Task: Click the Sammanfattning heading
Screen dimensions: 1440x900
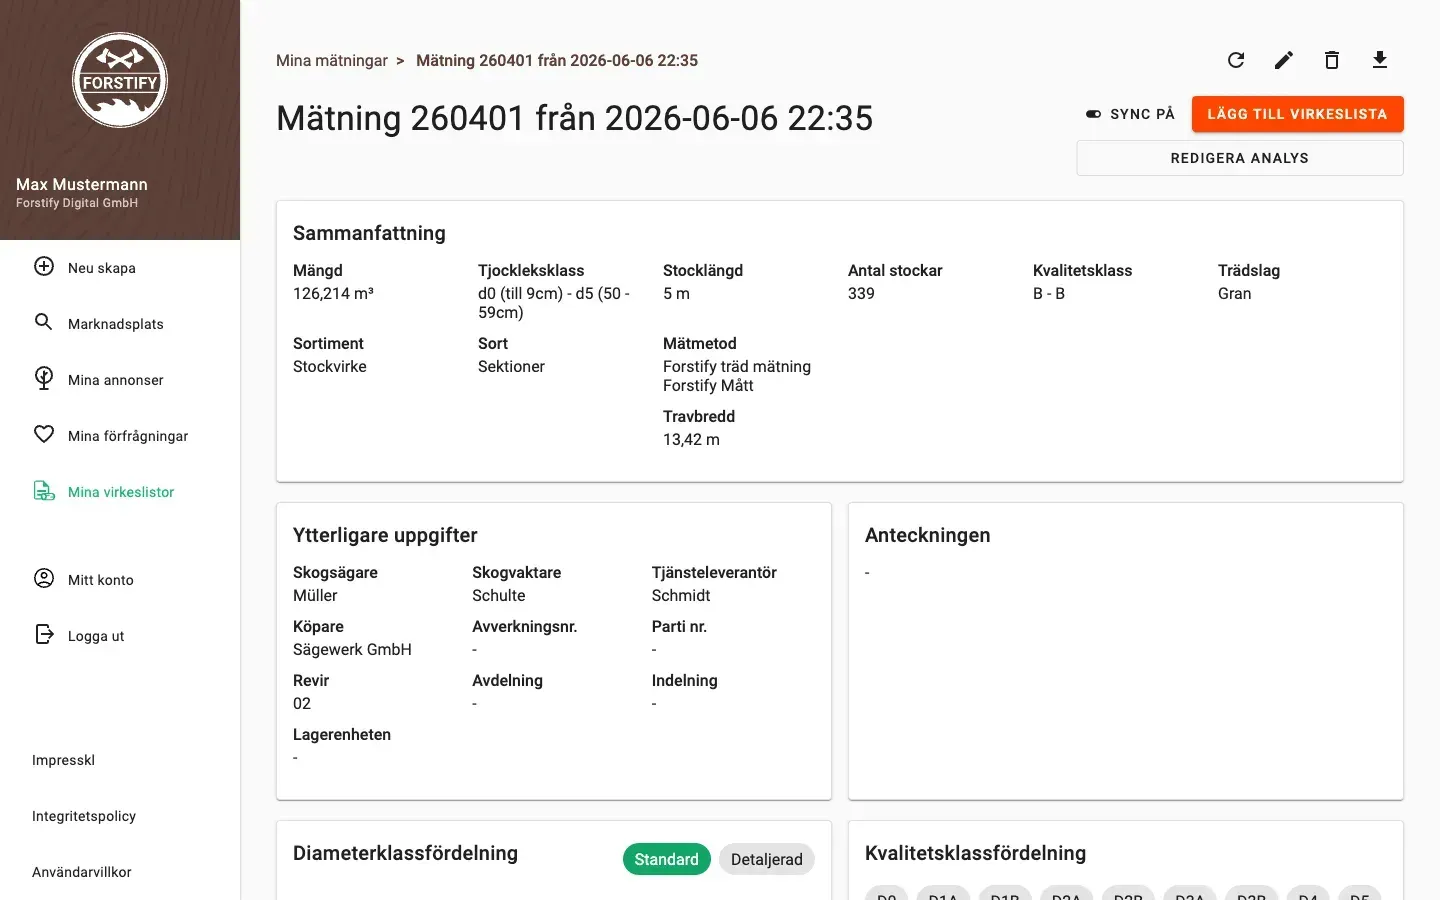Action: pyautogui.click(x=369, y=233)
